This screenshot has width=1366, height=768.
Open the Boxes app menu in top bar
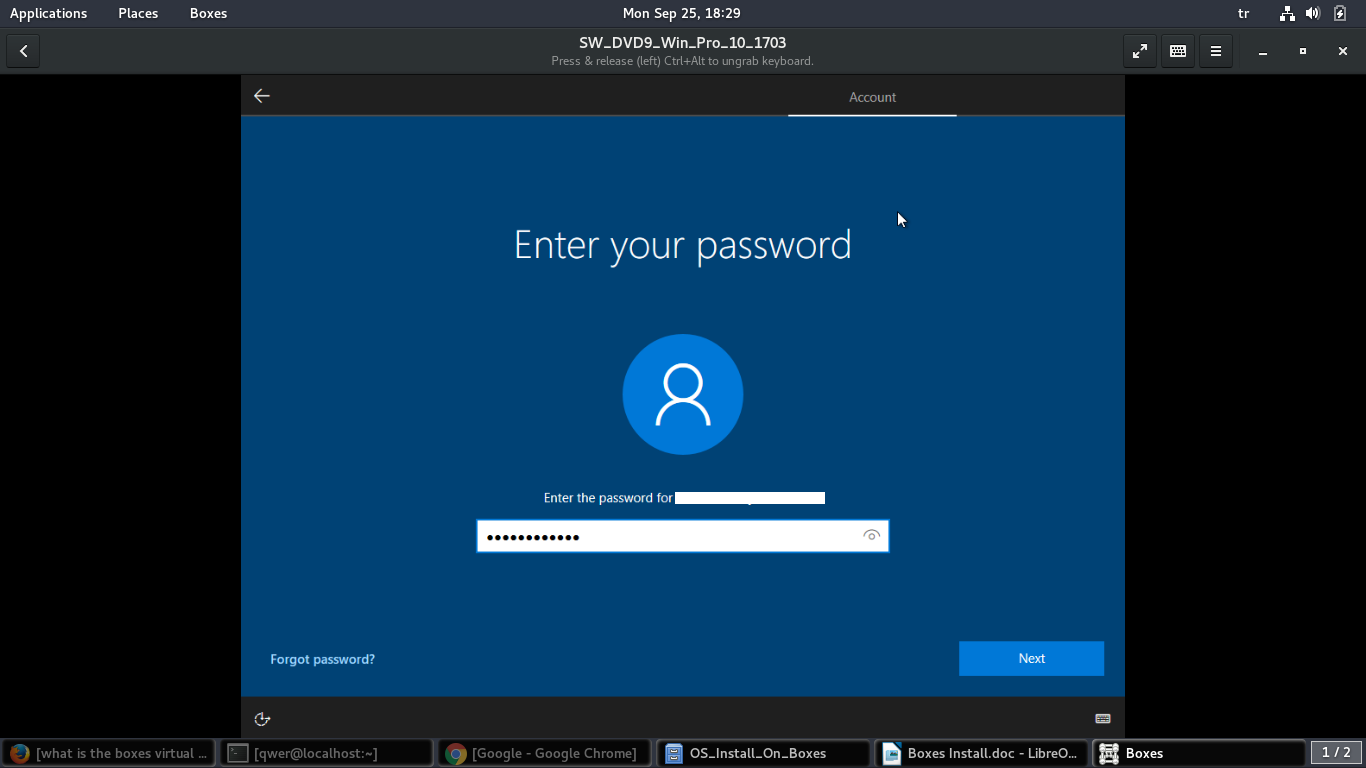pos(208,13)
